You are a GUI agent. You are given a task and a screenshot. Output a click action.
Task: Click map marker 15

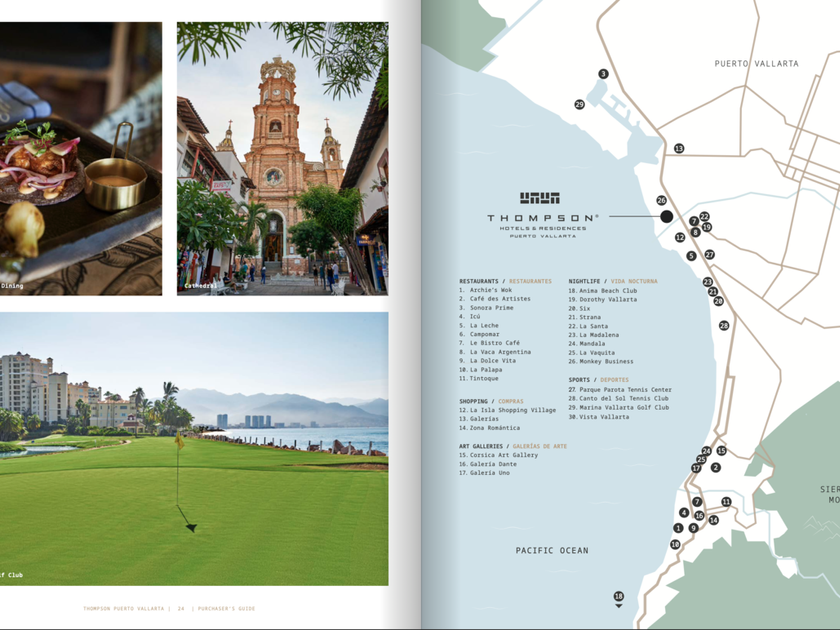[x=721, y=451]
